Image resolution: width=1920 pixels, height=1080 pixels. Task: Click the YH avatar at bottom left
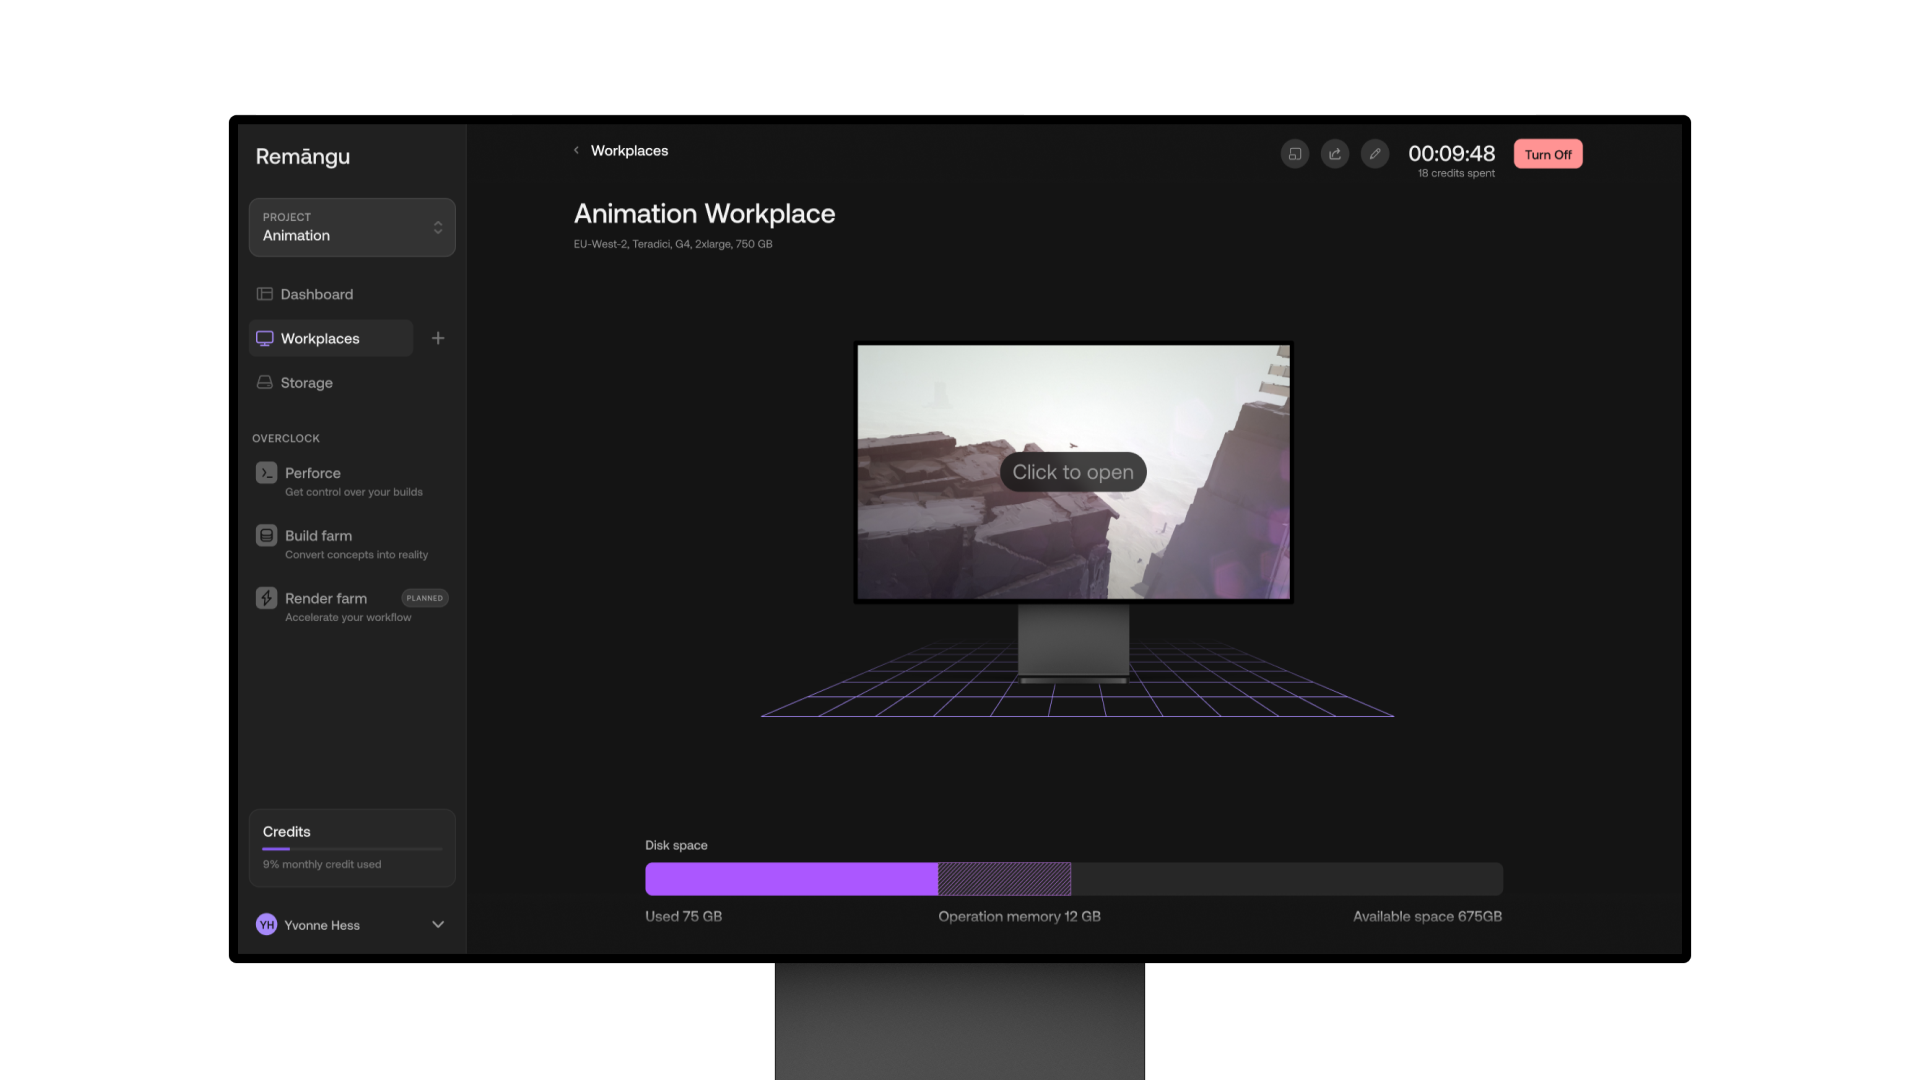pyautogui.click(x=266, y=925)
